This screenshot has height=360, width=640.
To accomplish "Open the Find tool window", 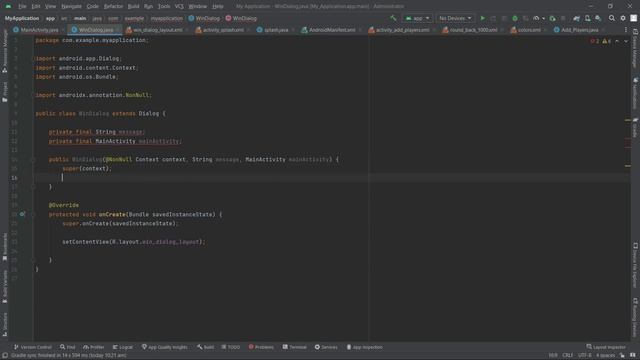I will [68, 347].
